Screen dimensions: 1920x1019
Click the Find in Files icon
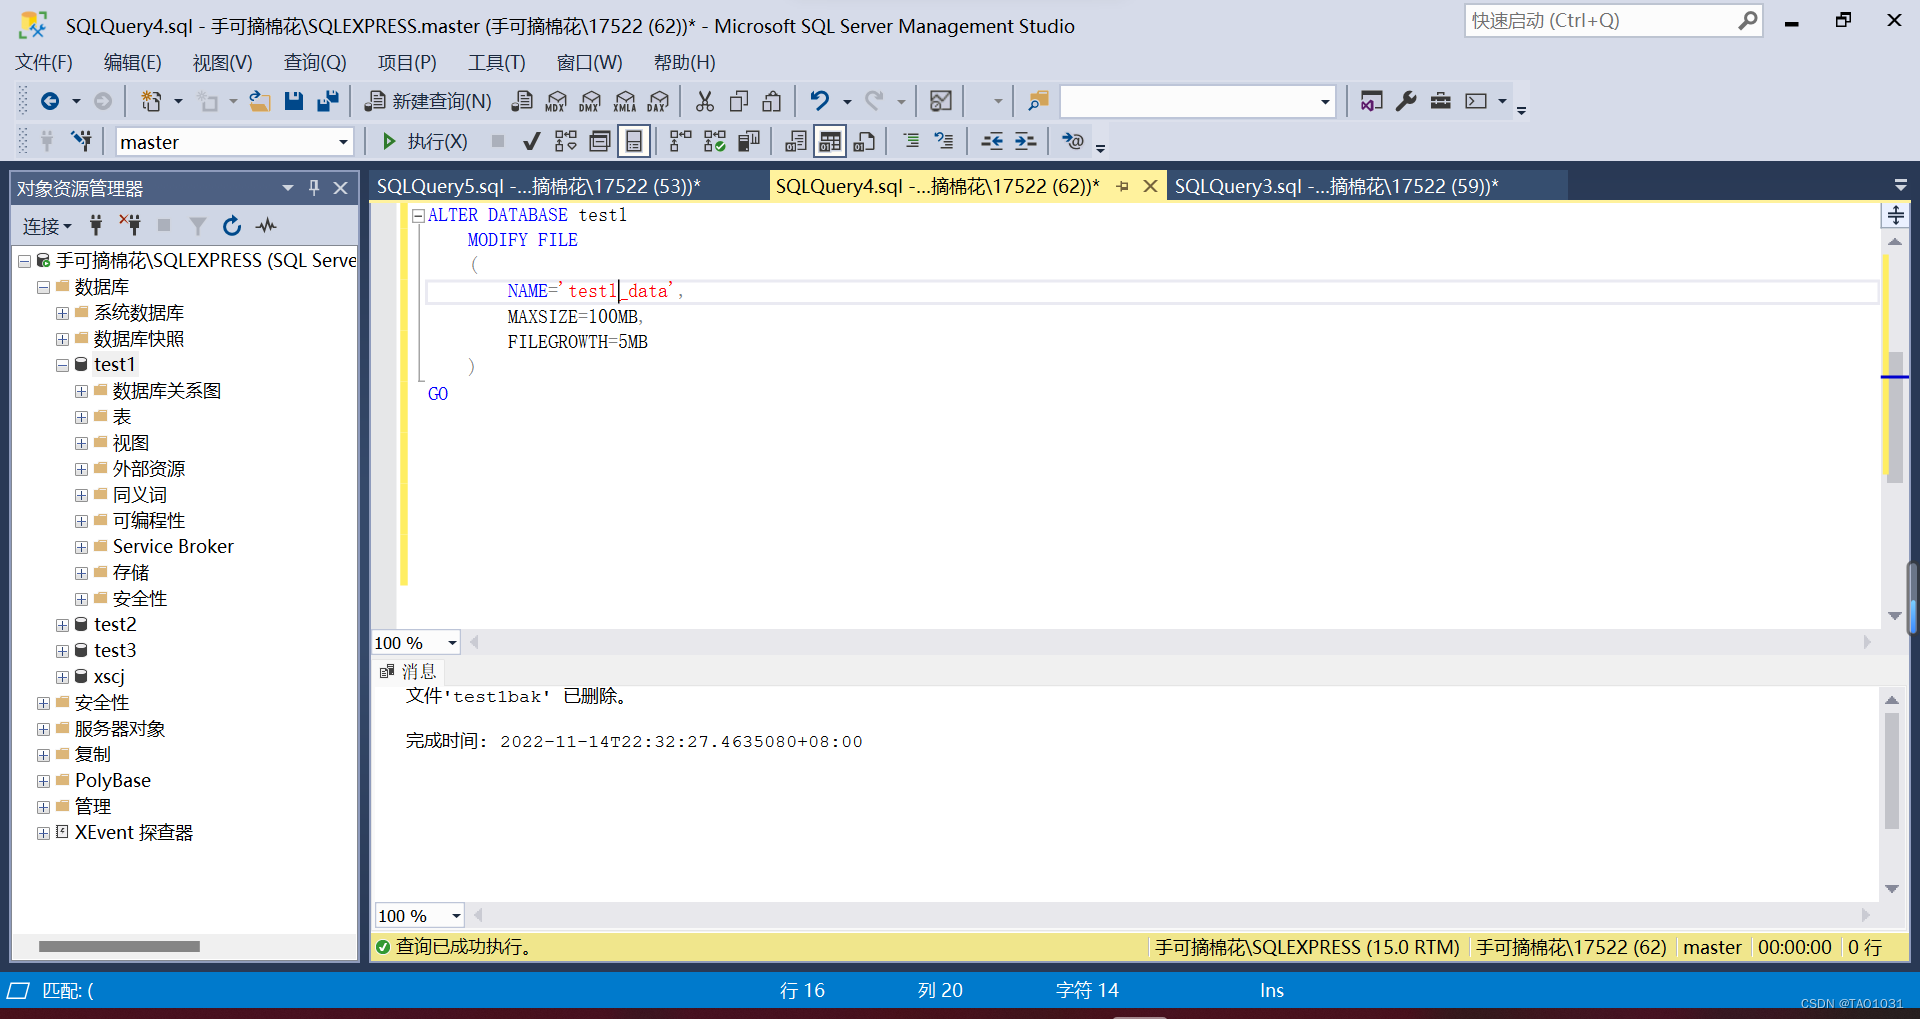1038,101
